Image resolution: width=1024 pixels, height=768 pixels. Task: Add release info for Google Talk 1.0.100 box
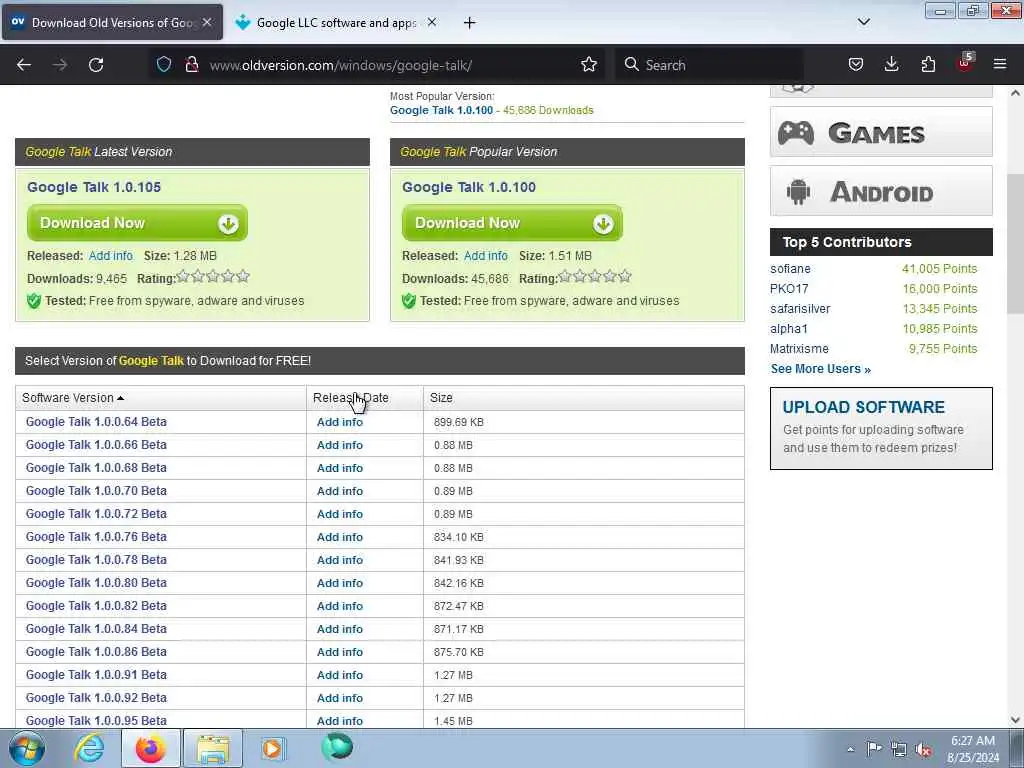coord(485,256)
